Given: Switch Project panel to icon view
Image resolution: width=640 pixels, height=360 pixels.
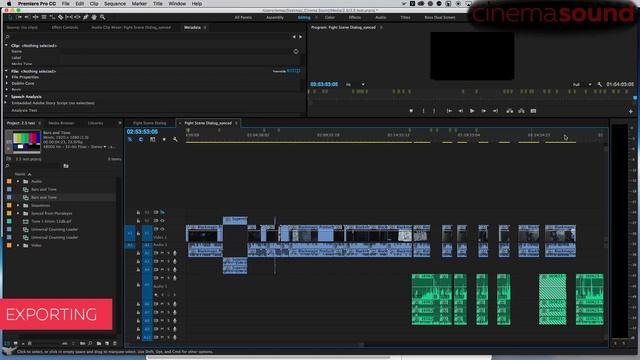Looking at the screenshot, I should (x=16, y=344).
